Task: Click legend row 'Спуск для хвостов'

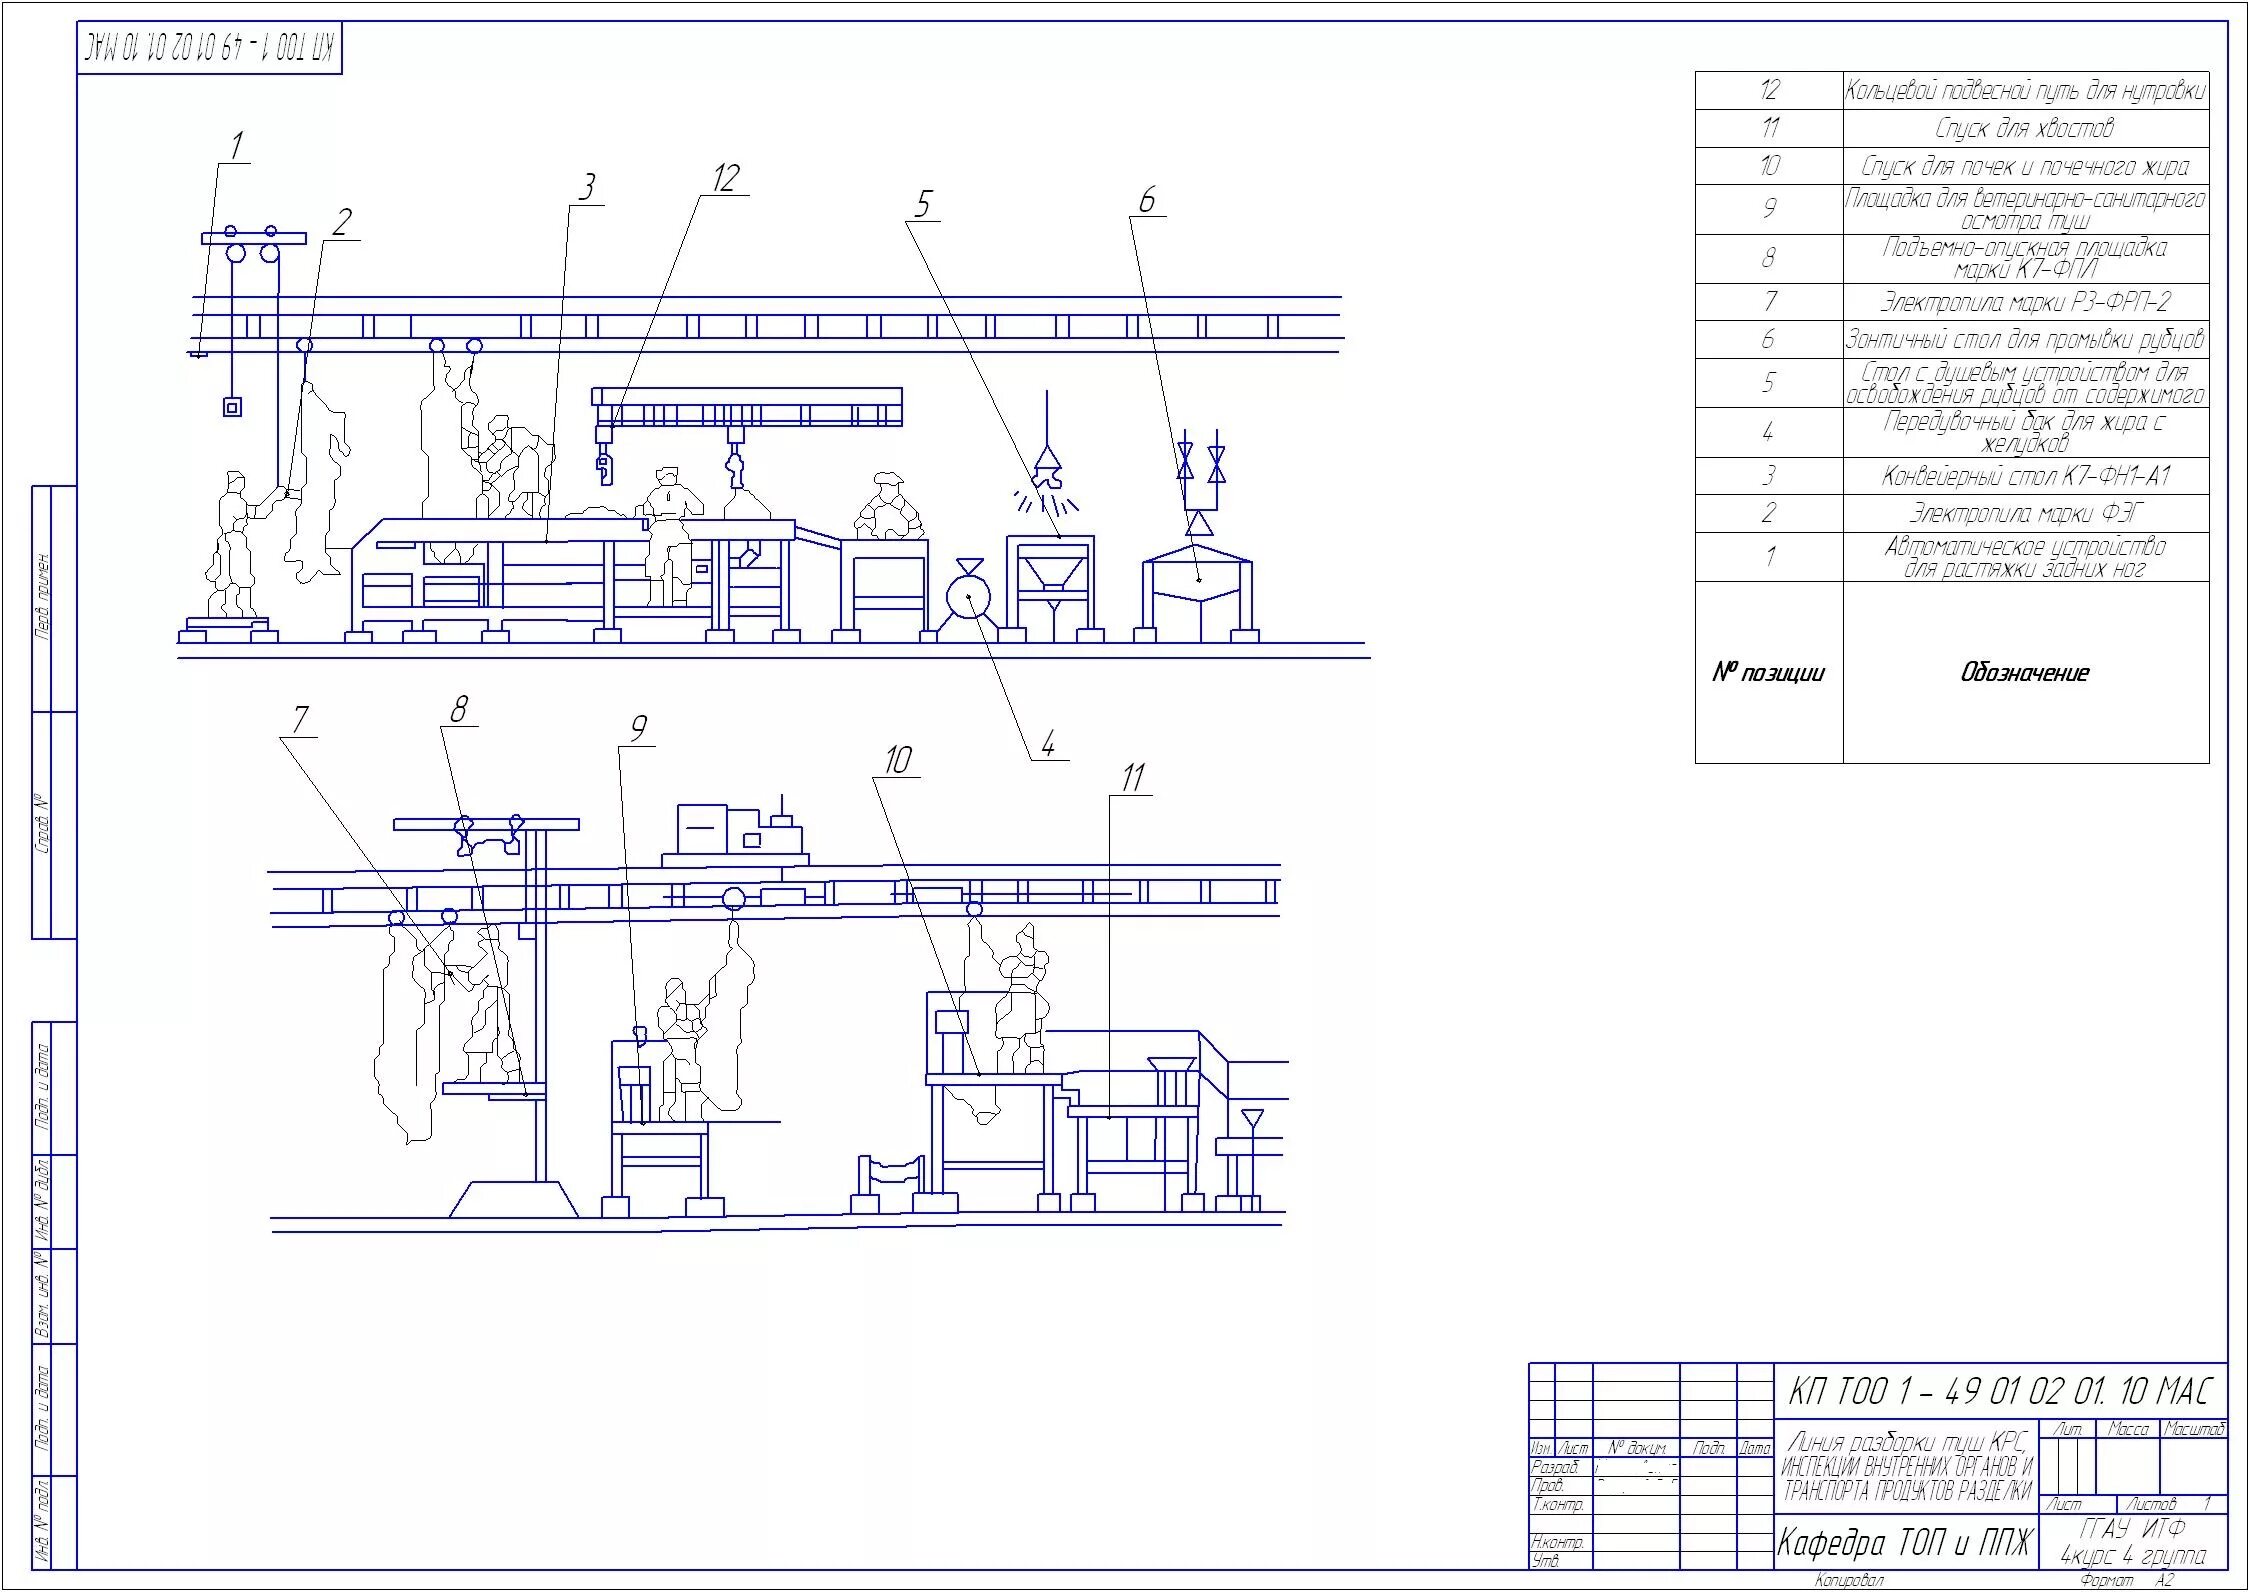Action: (2024, 129)
